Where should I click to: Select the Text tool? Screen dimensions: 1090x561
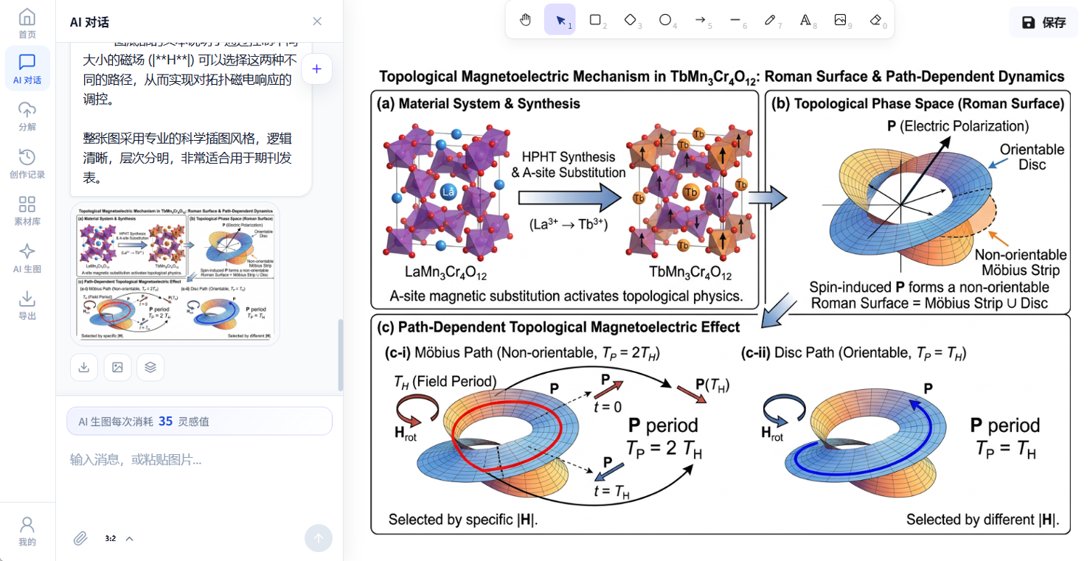point(806,20)
